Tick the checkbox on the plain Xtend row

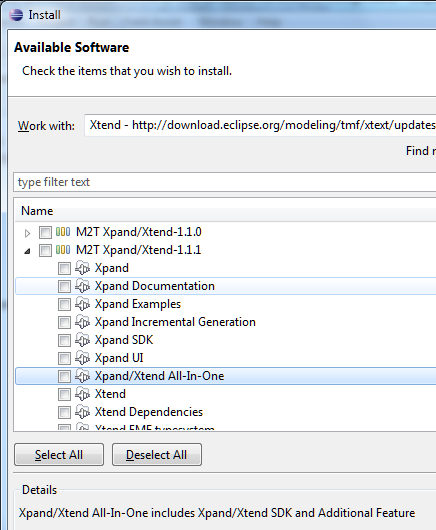point(64,394)
